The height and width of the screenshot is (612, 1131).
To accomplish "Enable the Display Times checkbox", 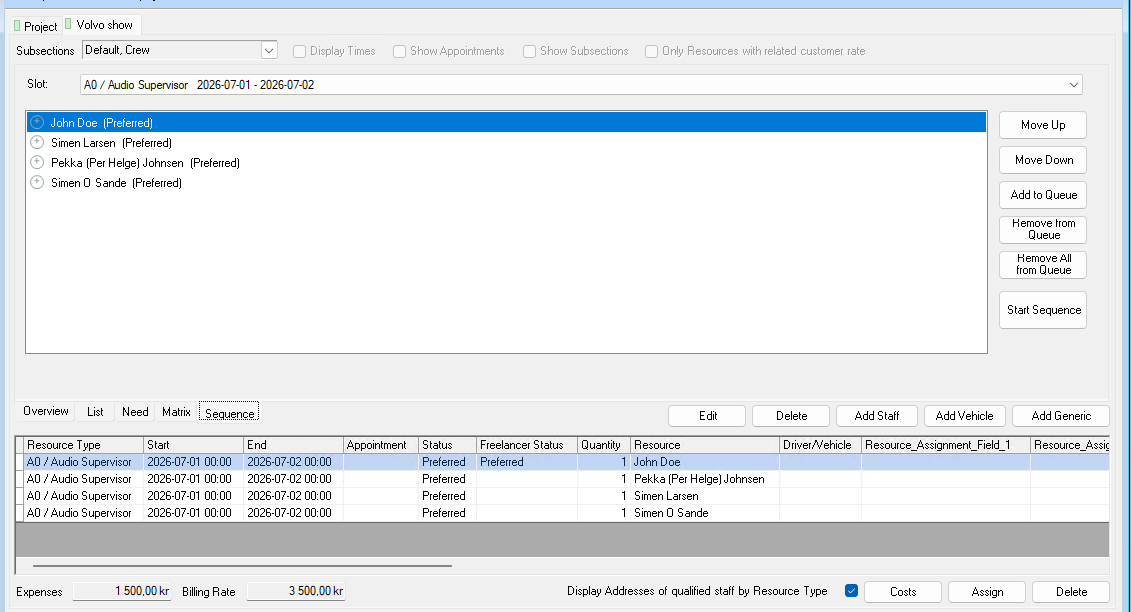I will tap(299, 51).
